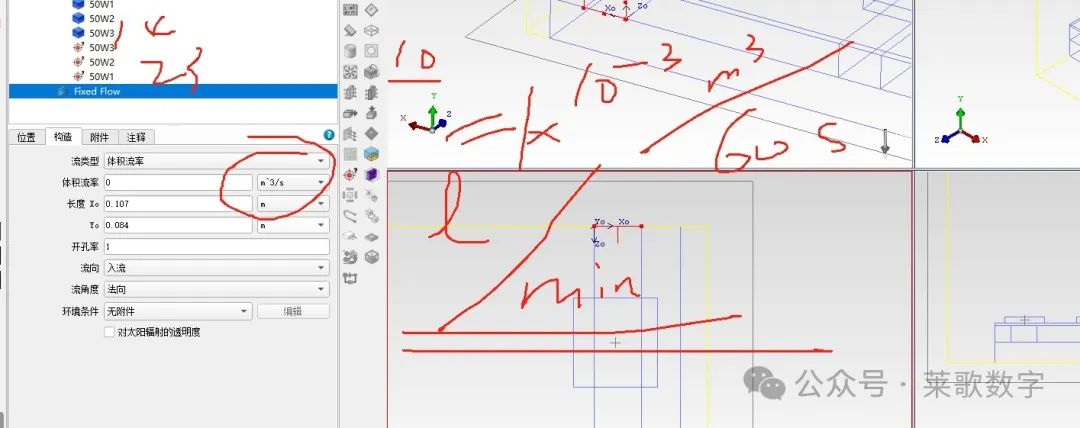Open the 长度 Xo unit dropdown
The height and width of the screenshot is (428, 1080).
tap(293, 204)
